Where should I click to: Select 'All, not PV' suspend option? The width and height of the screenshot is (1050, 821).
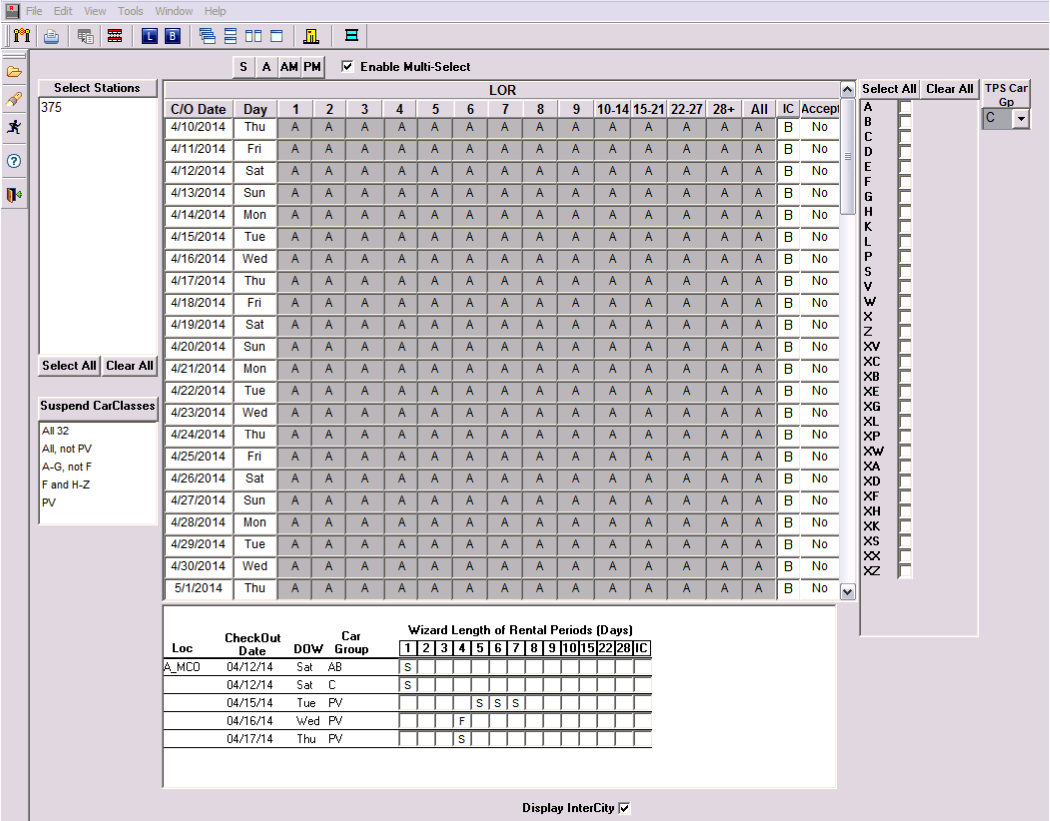67,449
